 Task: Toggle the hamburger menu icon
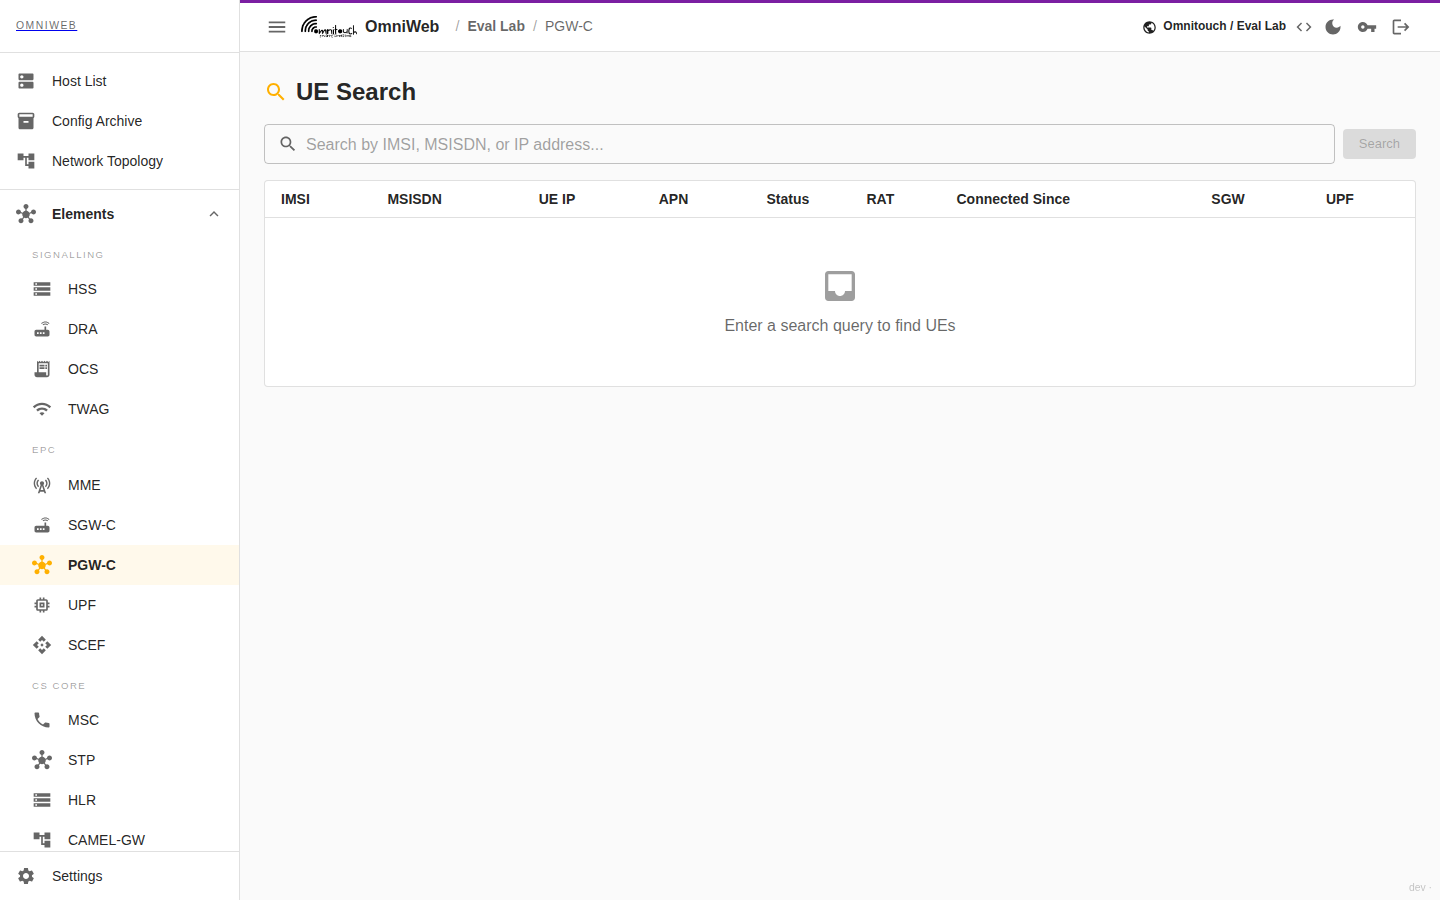click(277, 27)
